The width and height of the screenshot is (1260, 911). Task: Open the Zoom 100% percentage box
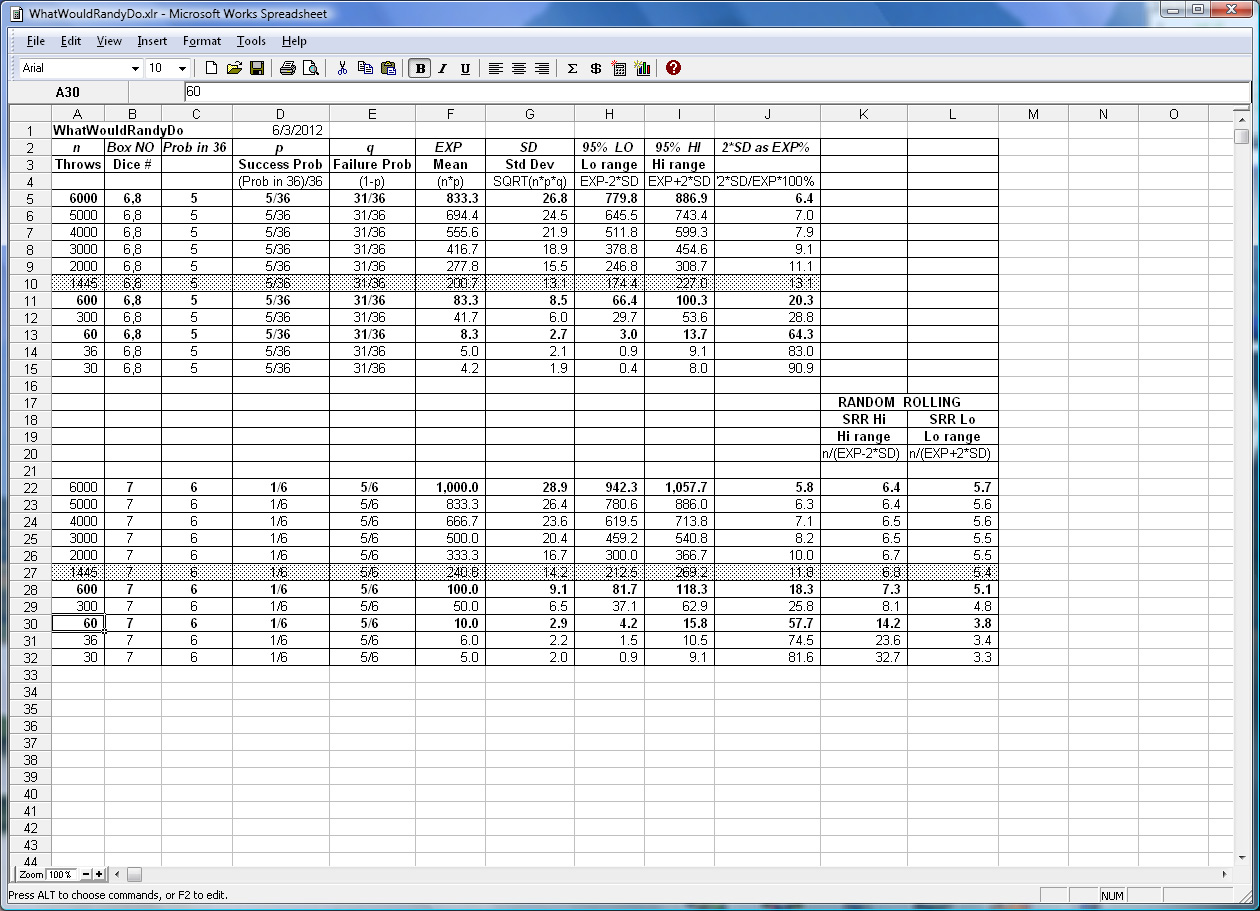coord(60,875)
